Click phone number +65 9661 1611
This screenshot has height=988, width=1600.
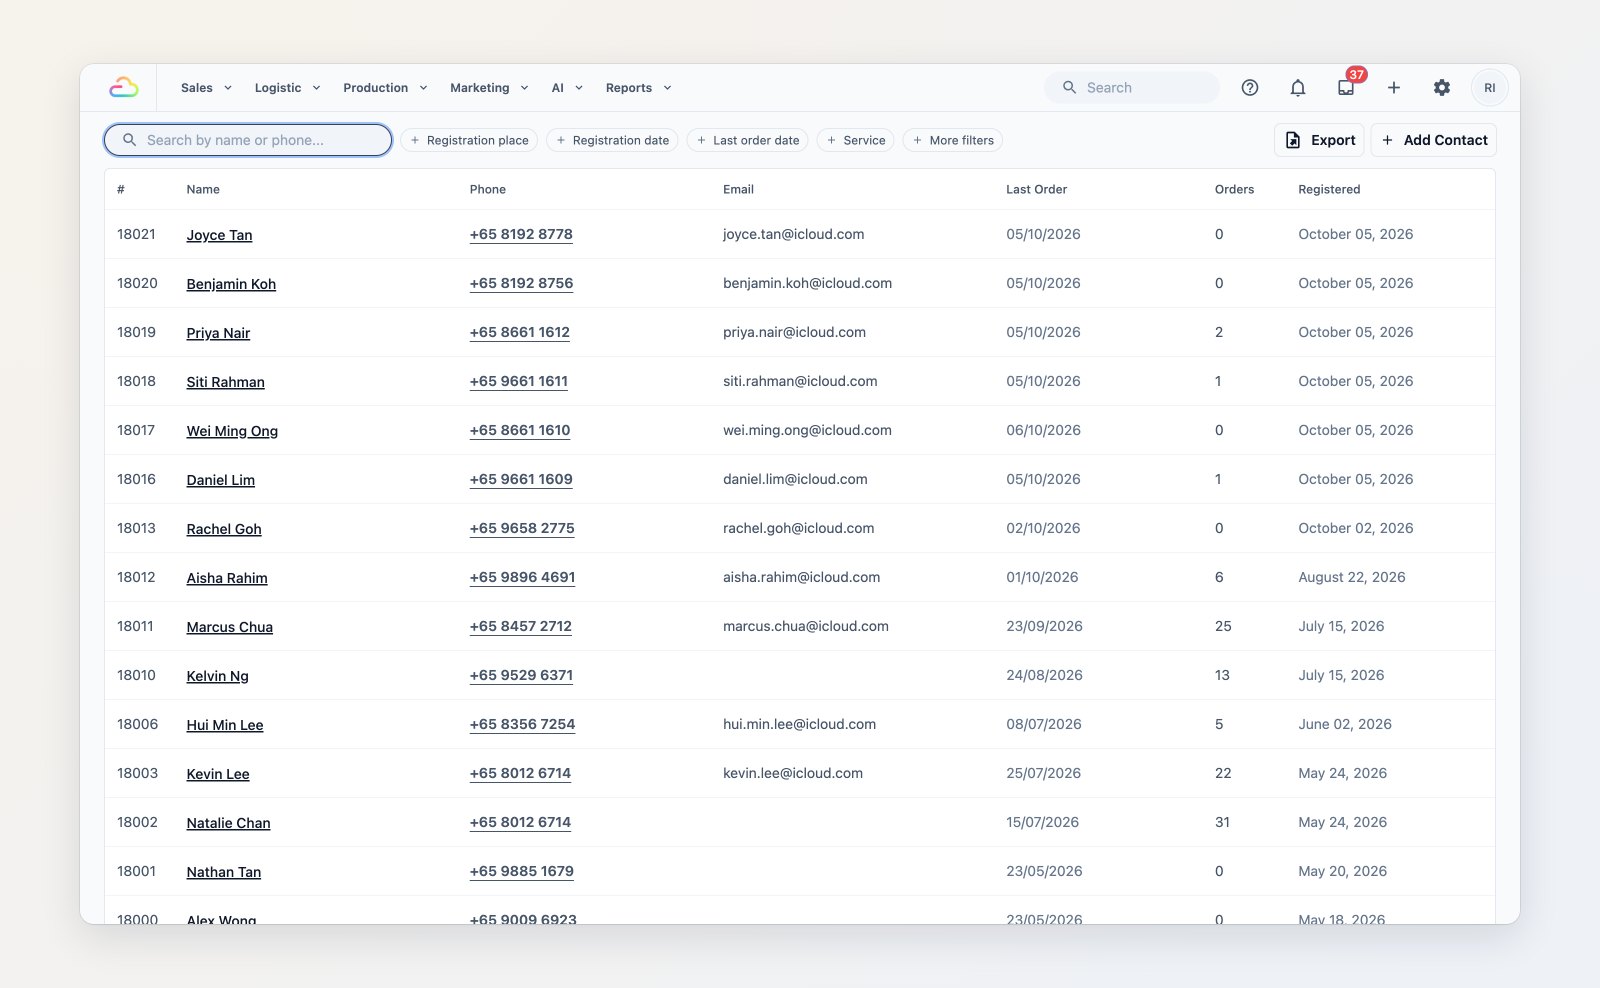(x=519, y=382)
